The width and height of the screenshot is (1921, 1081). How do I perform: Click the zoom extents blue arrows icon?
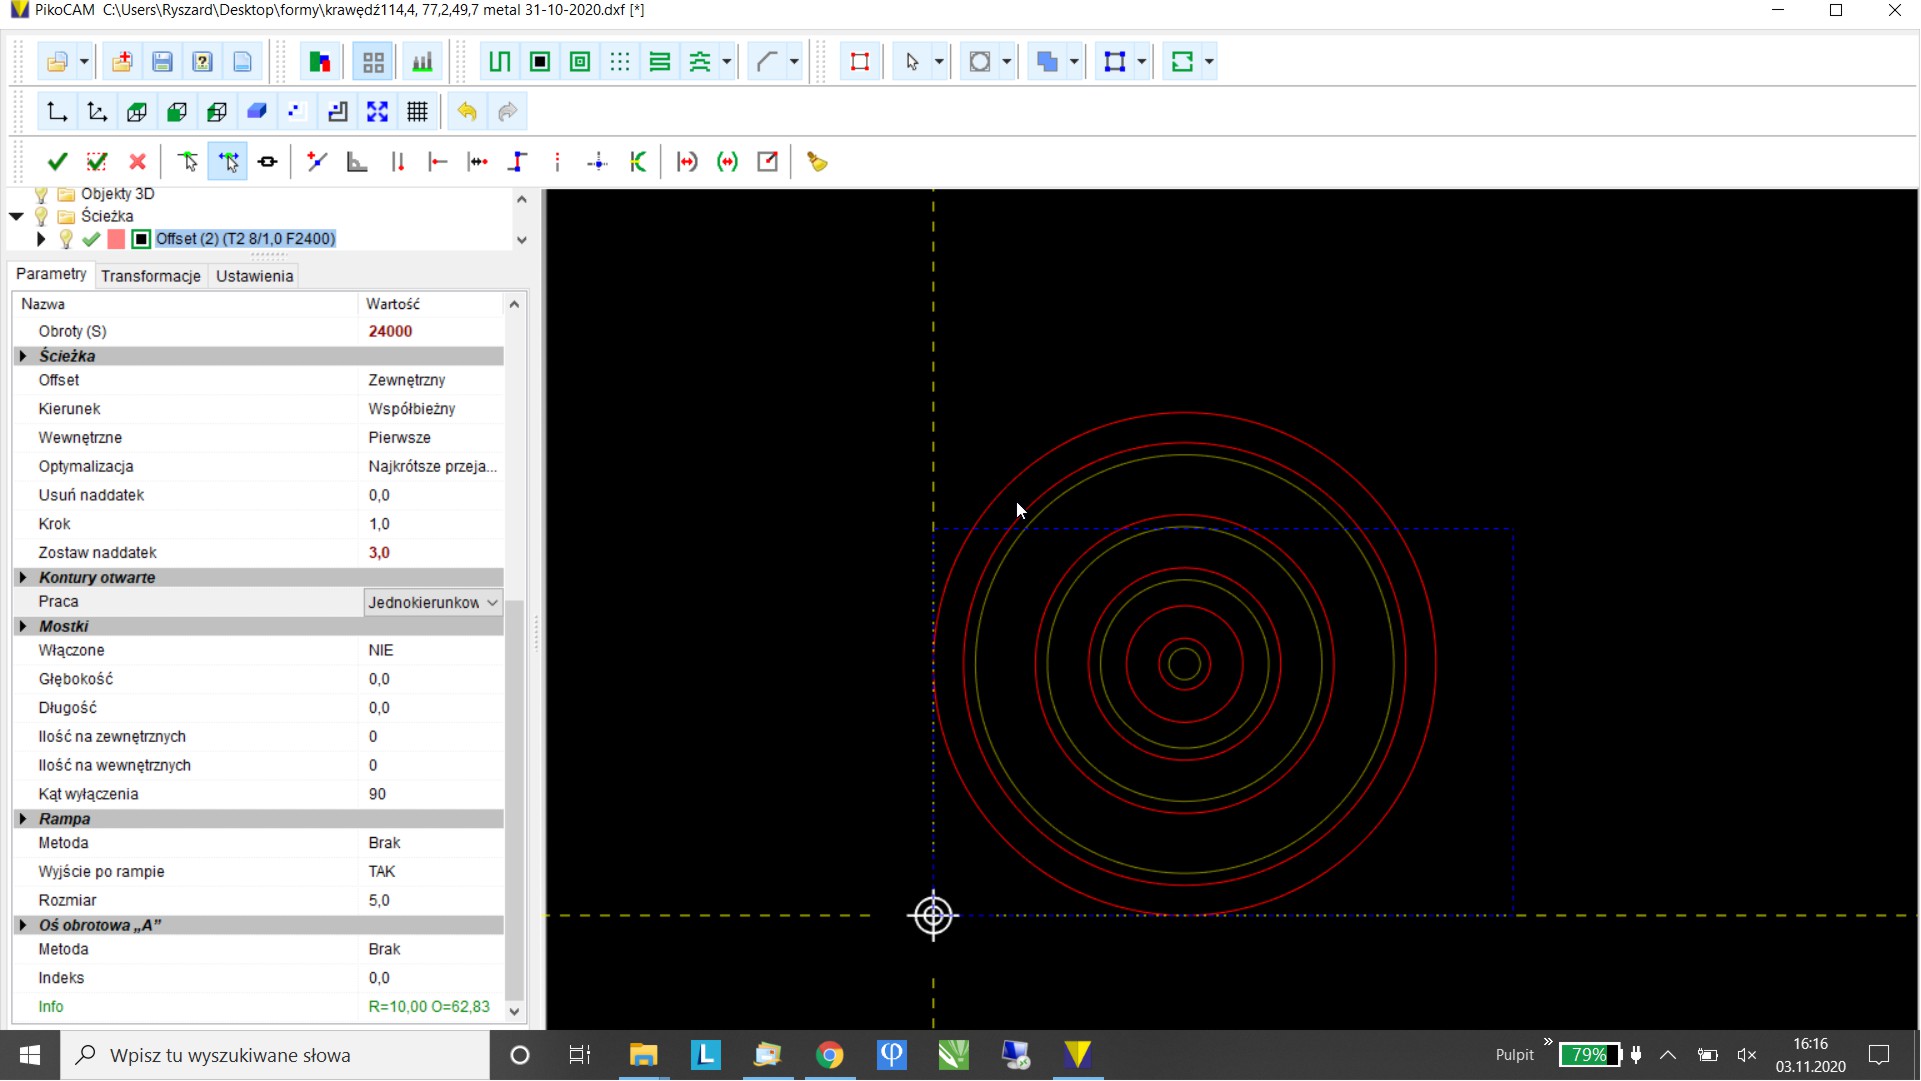pyautogui.click(x=377, y=112)
